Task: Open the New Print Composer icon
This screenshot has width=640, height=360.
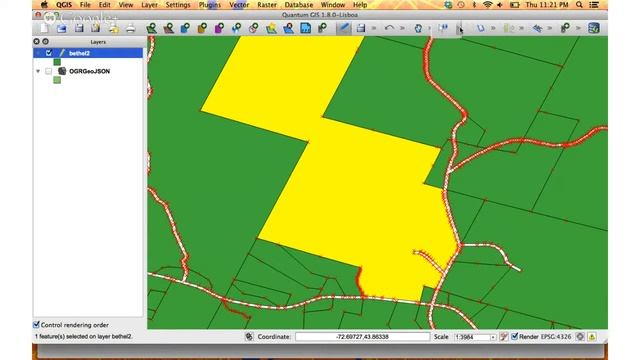Action: [x=113, y=28]
